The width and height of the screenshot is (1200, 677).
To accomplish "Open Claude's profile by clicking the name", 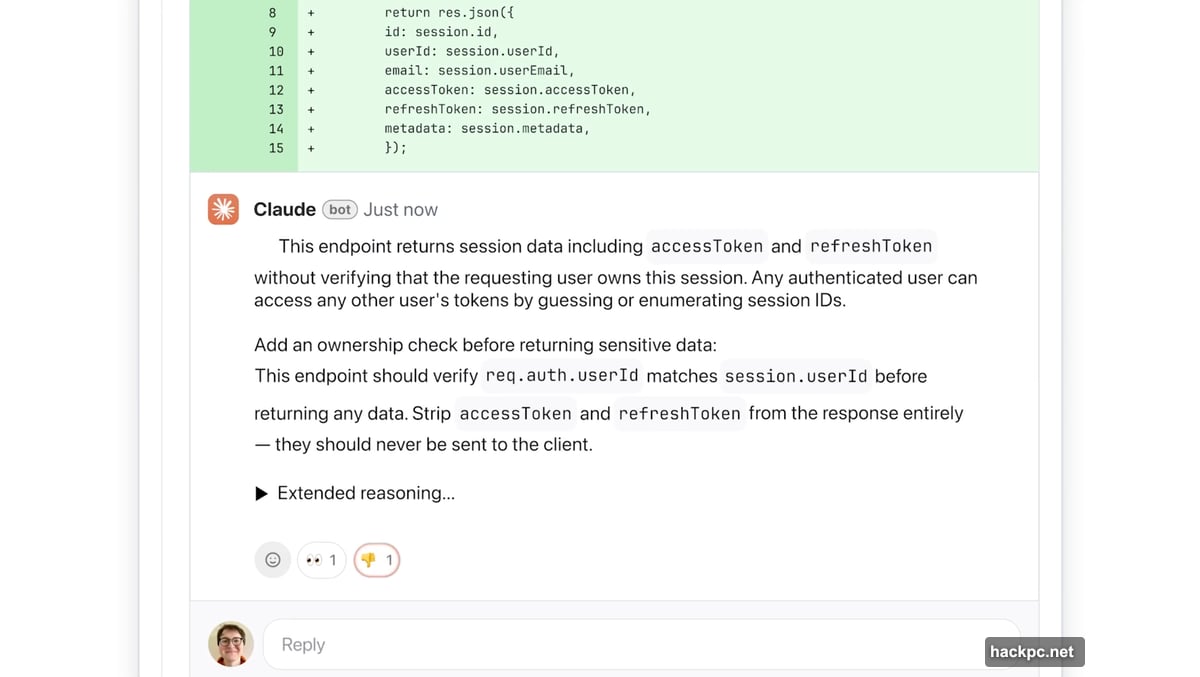I will [283, 209].
